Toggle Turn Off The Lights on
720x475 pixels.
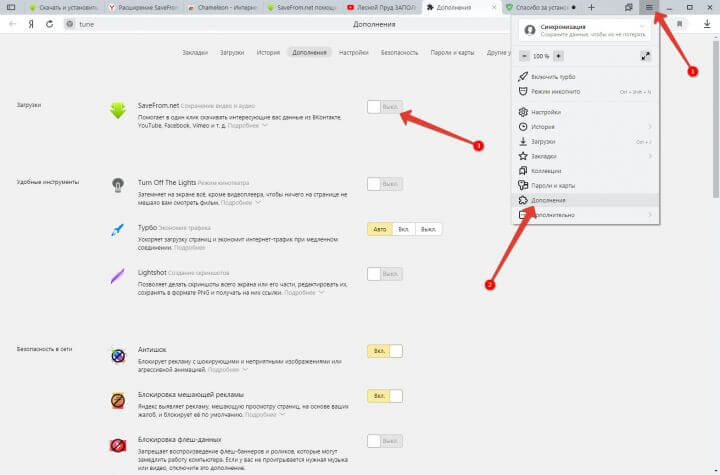tap(385, 184)
